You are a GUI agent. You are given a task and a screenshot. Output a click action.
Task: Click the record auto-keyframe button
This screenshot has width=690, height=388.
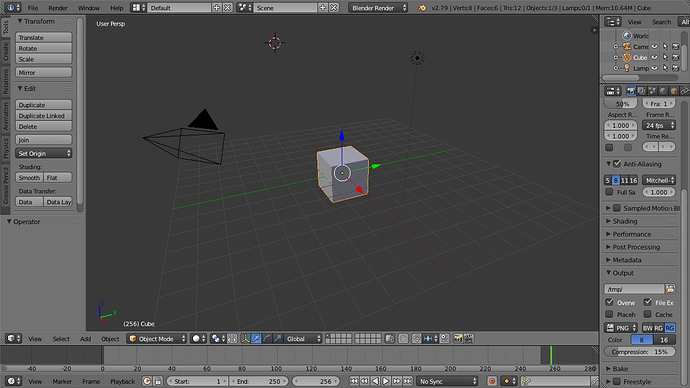click(492, 381)
